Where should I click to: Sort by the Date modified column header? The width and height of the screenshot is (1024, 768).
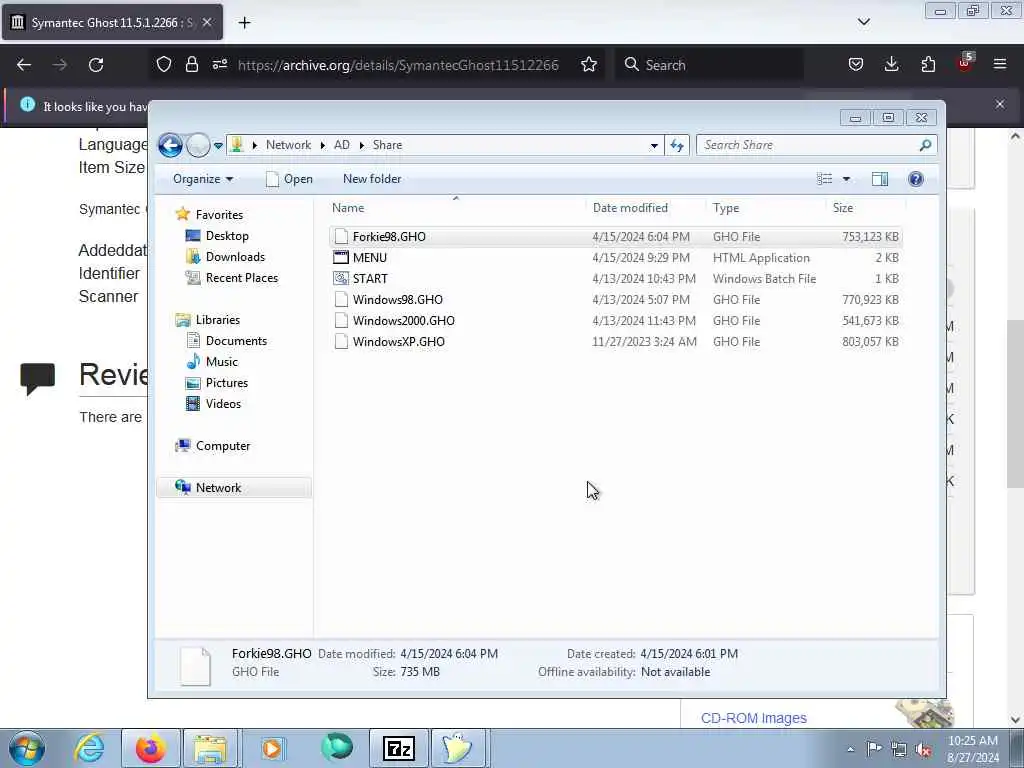point(646,208)
